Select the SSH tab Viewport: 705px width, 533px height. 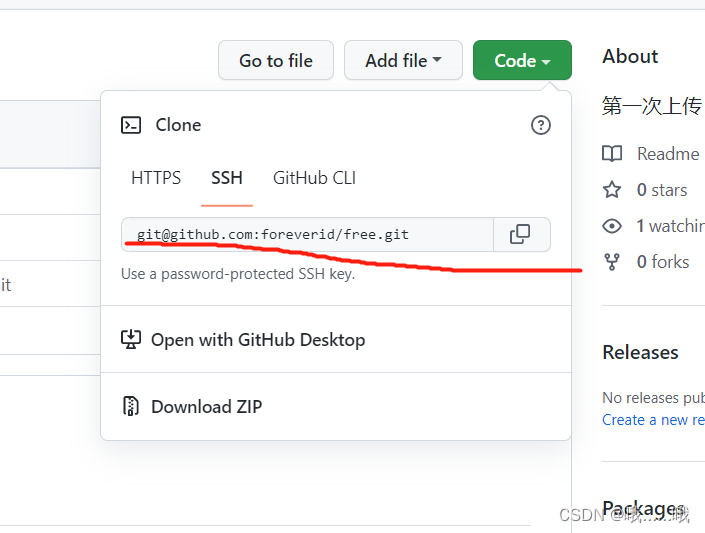[x=227, y=178]
